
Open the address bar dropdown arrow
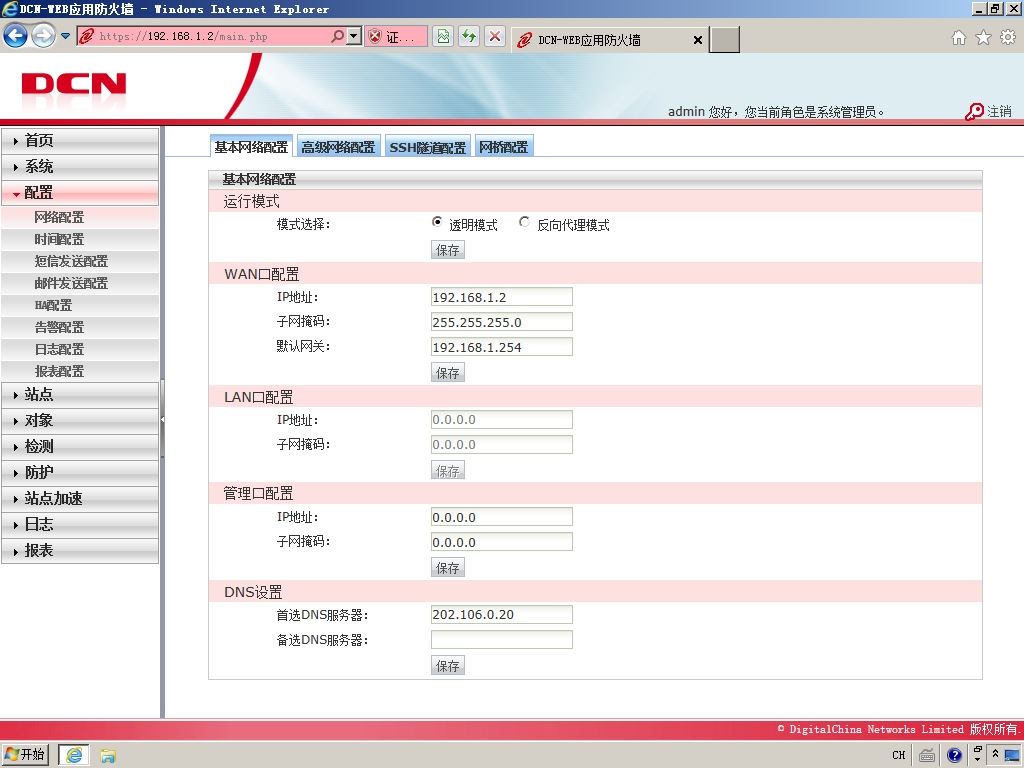coord(354,36)
